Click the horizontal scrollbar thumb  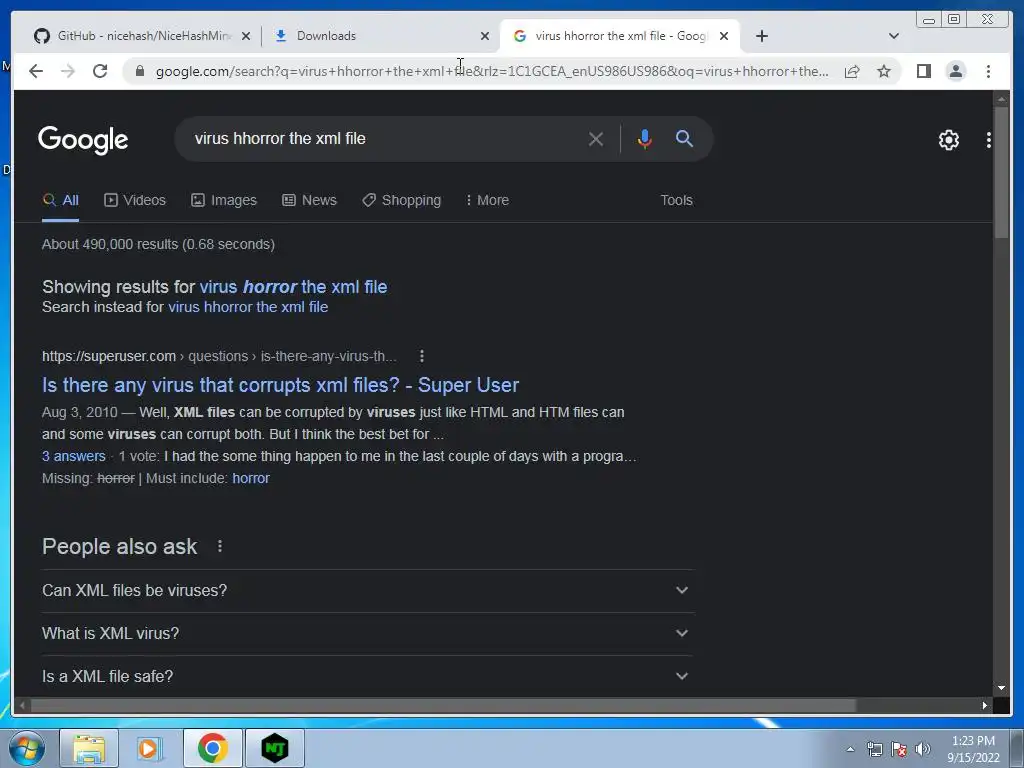click(443, 705)
